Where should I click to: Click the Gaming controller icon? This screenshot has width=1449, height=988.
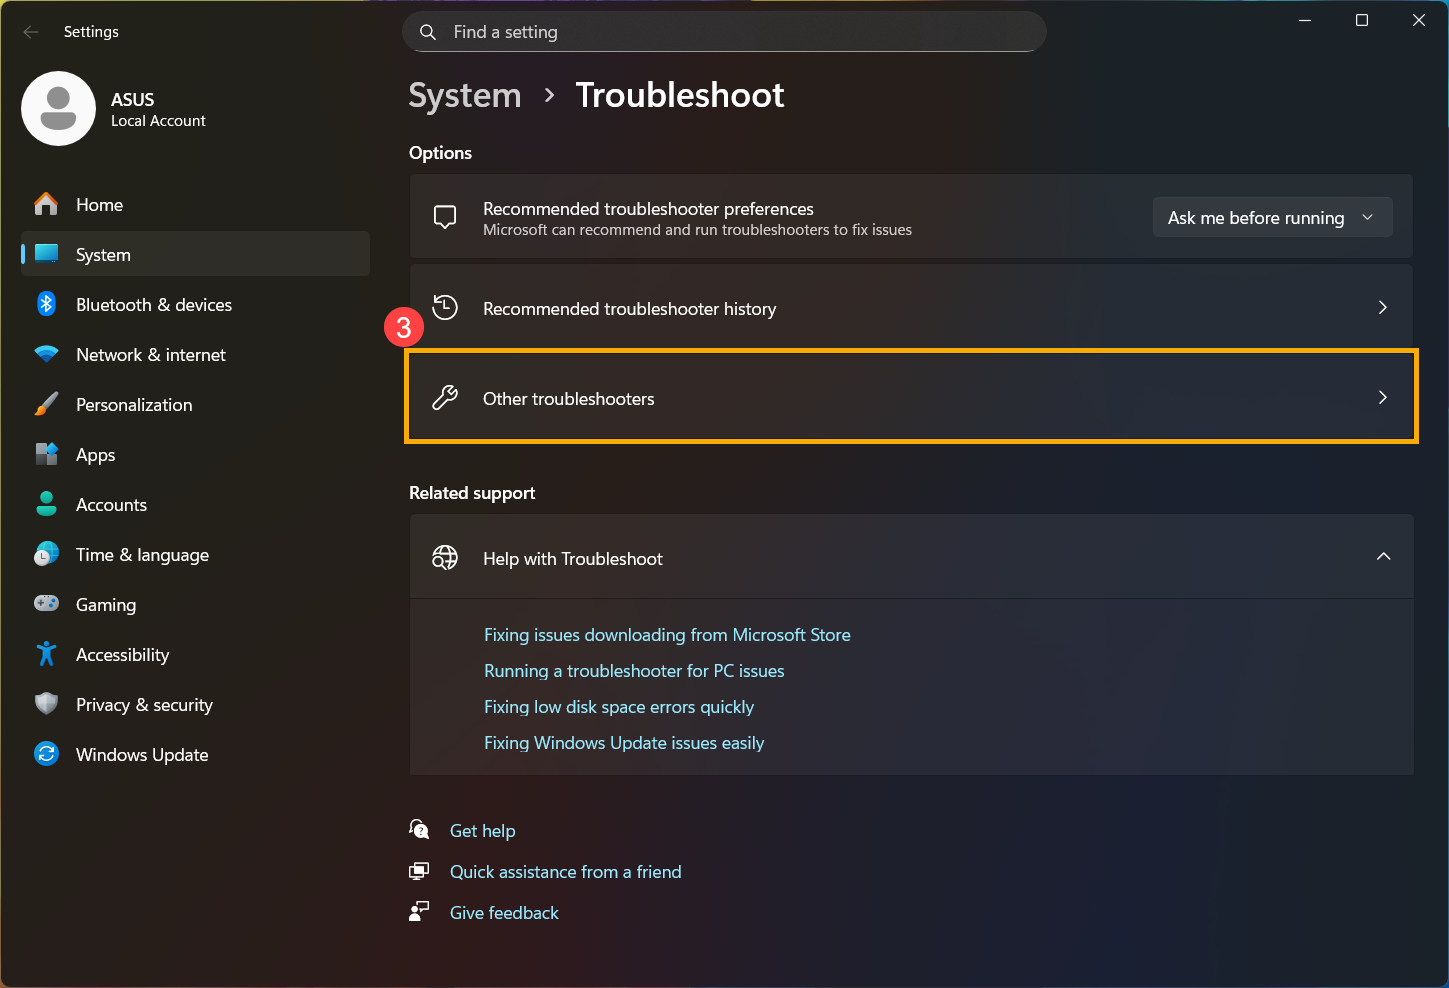coord(46,603)
